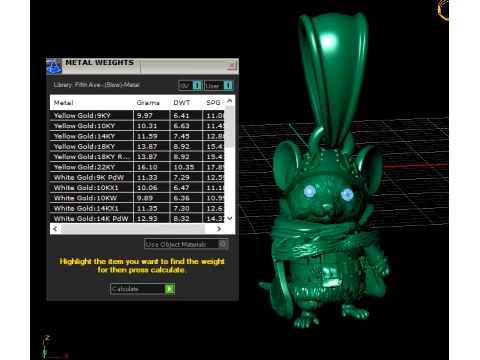
Task: Click the Library: Fifth Ave label
Action: point(96,85)
